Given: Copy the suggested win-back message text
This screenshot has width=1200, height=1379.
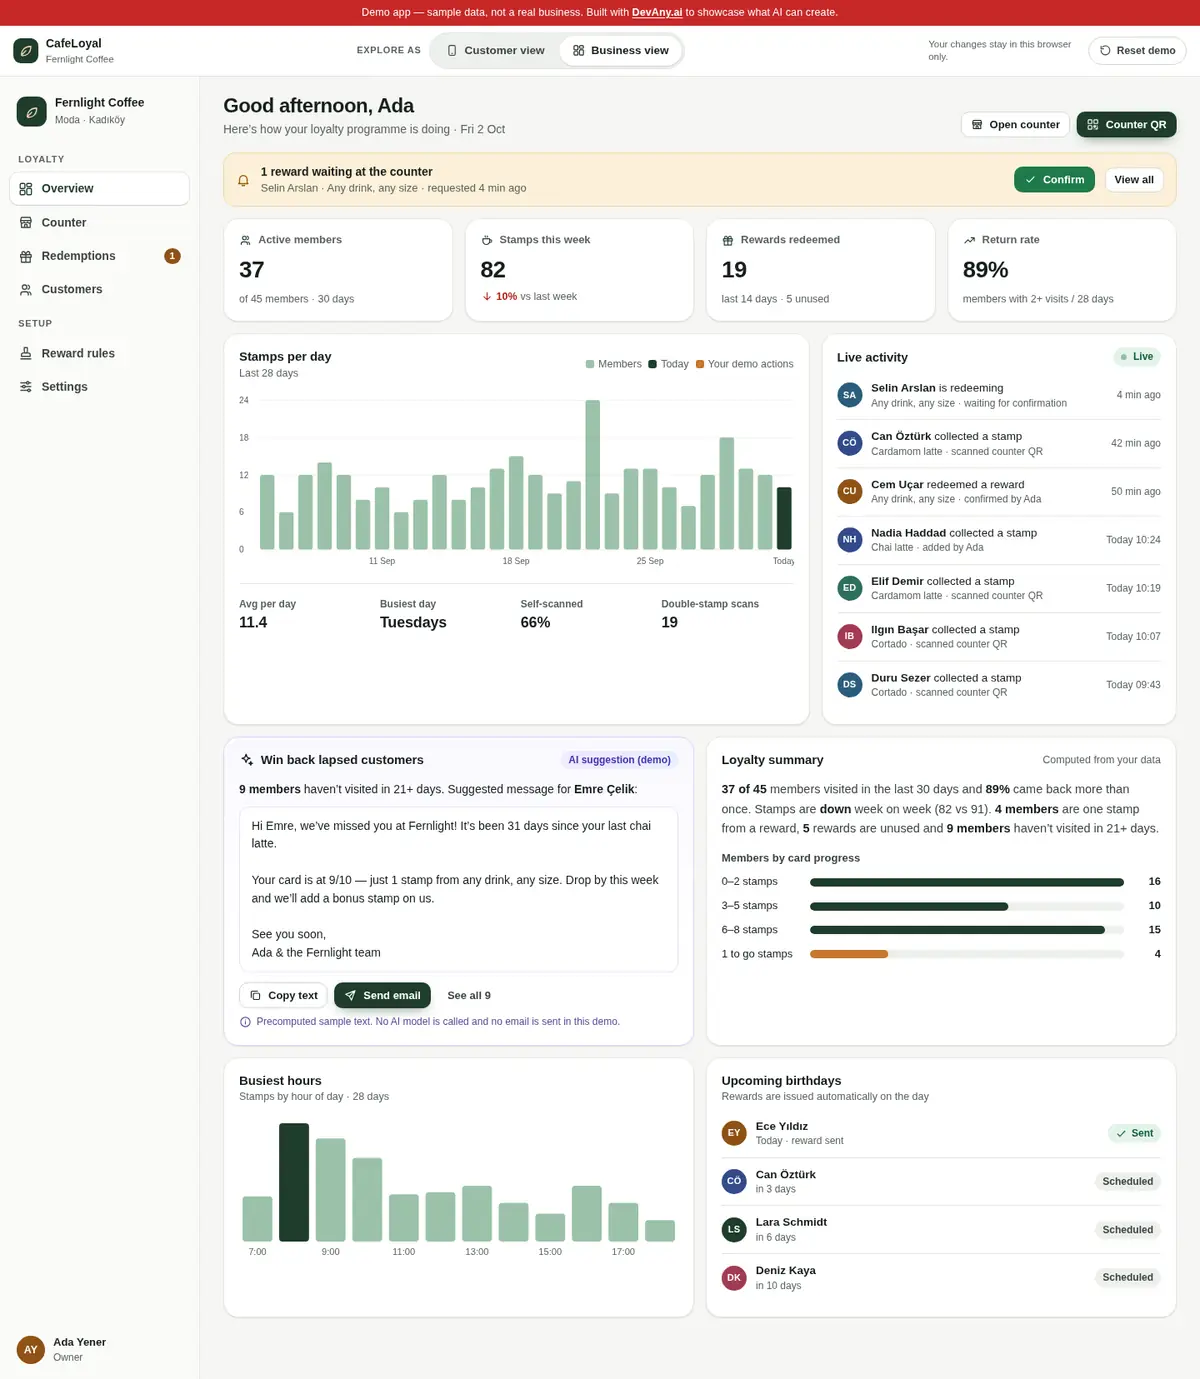Looking at the screenshot, I should [283, 996].
